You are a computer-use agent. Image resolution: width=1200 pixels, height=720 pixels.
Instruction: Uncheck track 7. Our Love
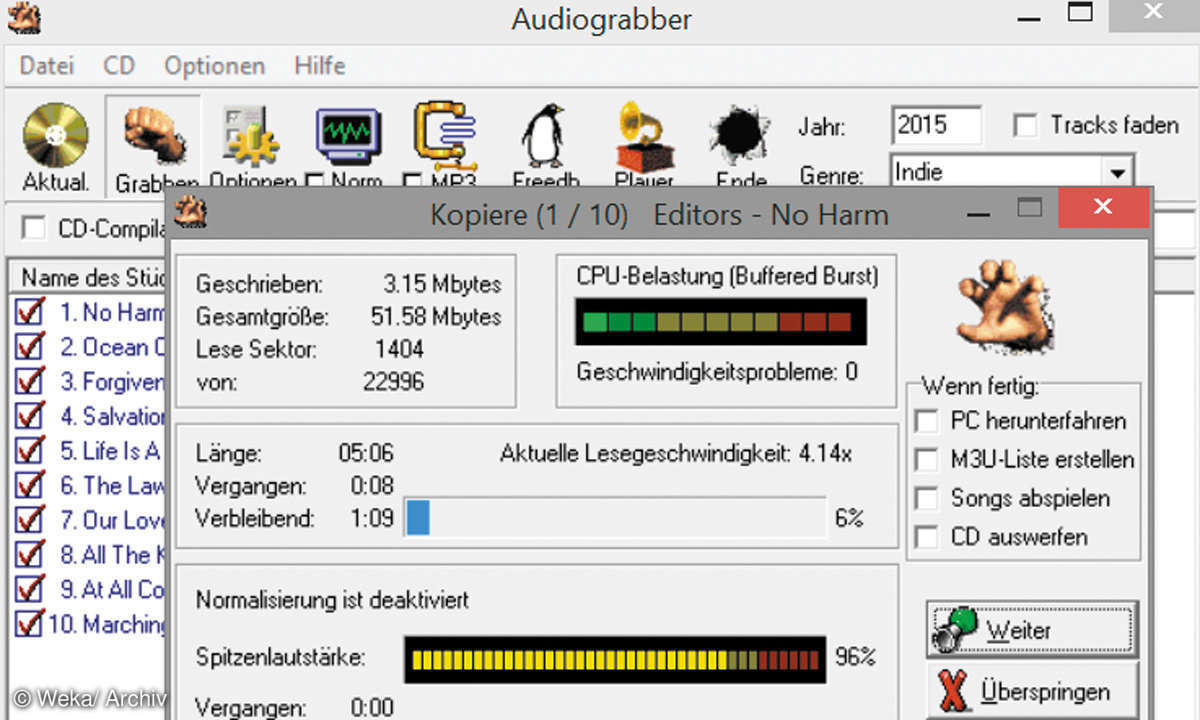coord(30,520)
